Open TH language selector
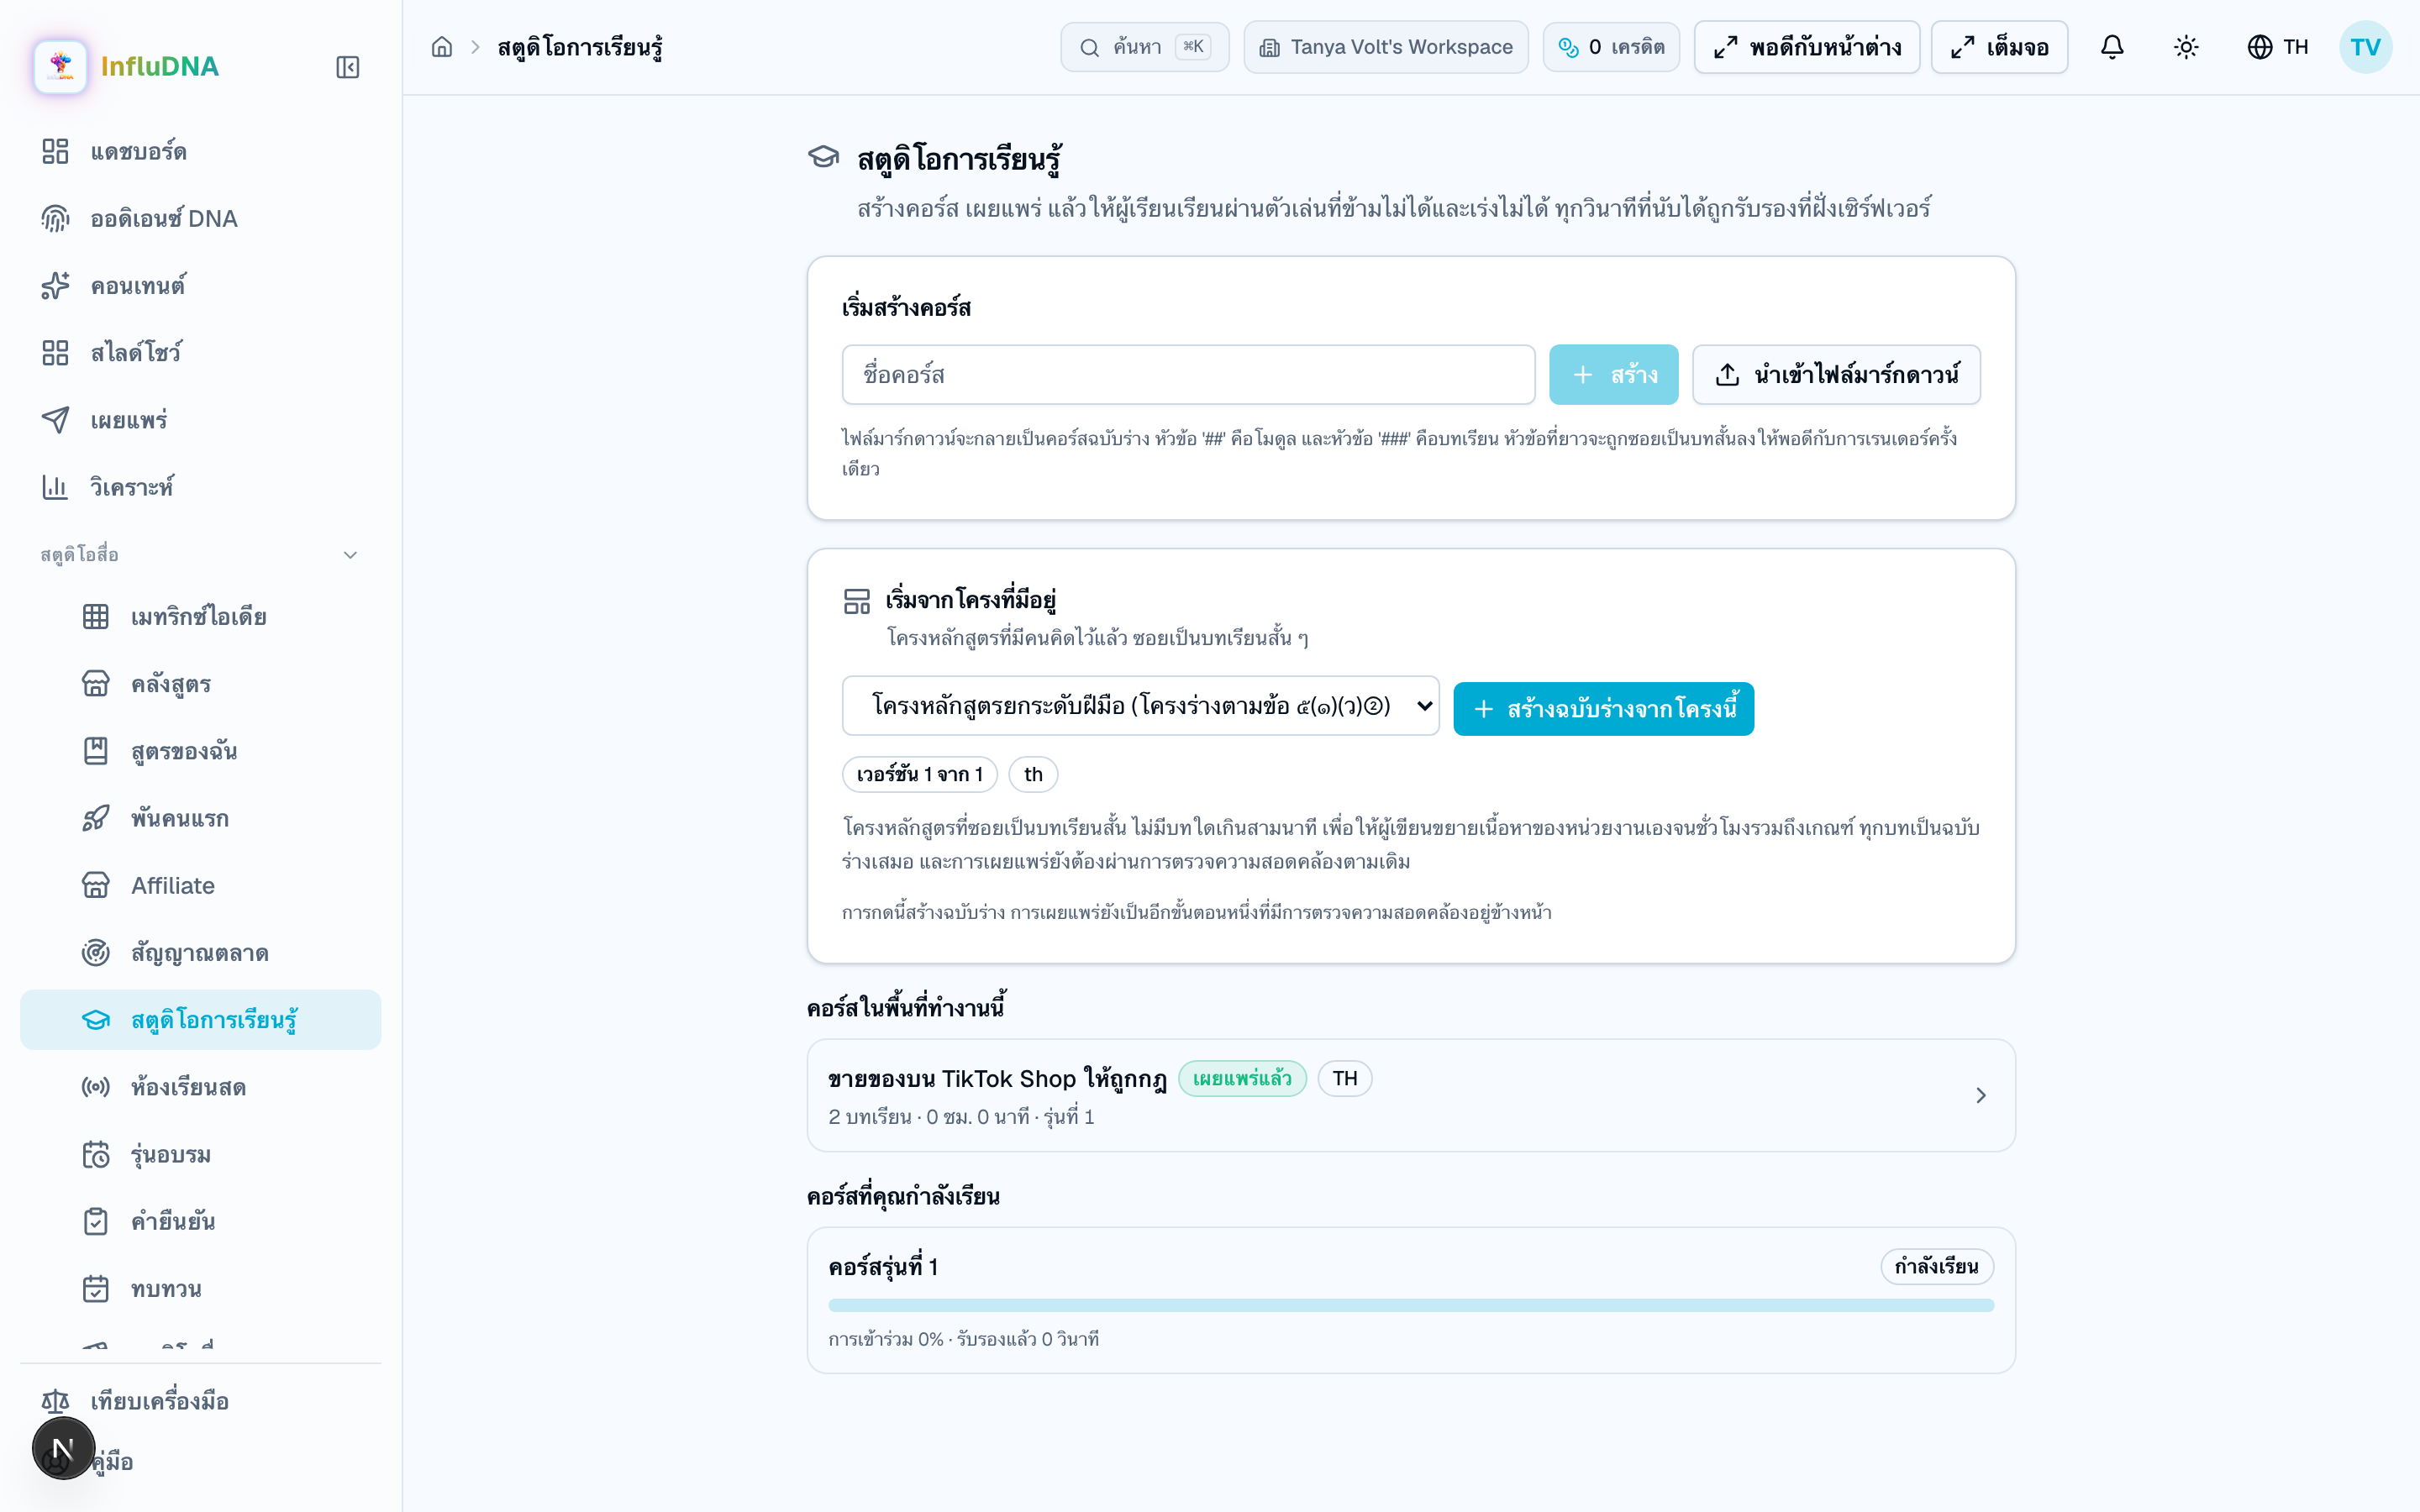 click(2278, 47)
